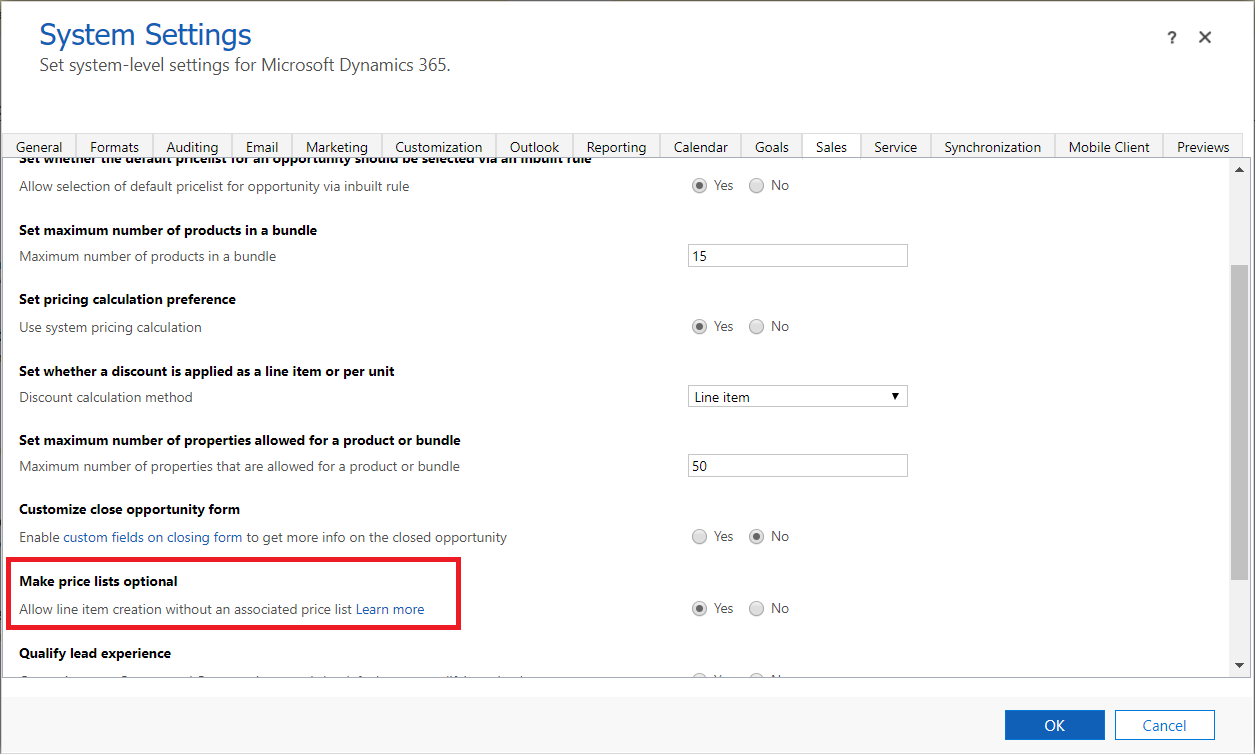The height and width of the screenshot is (755, 1255).
Task: Open the Email tab
Action: pyautogui.click(x=262, y=147)
